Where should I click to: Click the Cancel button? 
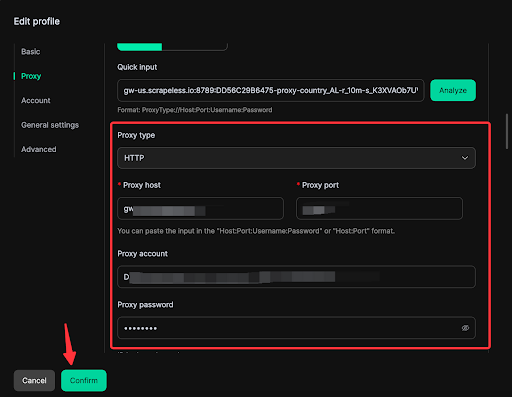click(34, 380)
